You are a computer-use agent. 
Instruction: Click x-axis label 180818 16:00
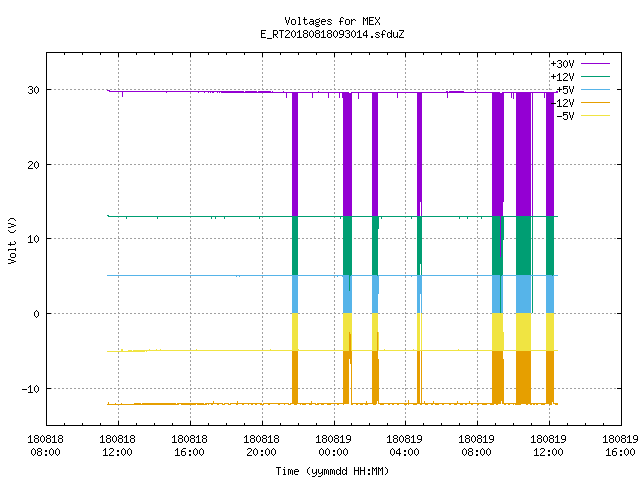coord(189,446)
